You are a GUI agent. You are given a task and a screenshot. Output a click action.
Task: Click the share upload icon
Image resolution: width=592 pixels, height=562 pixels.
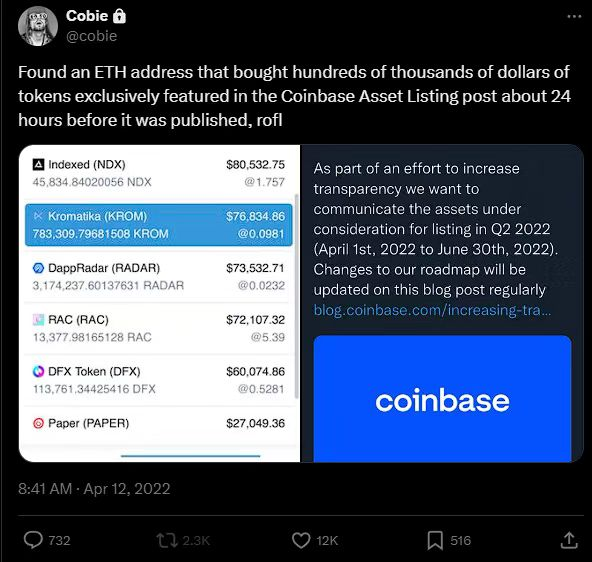[x=569, y=540]
